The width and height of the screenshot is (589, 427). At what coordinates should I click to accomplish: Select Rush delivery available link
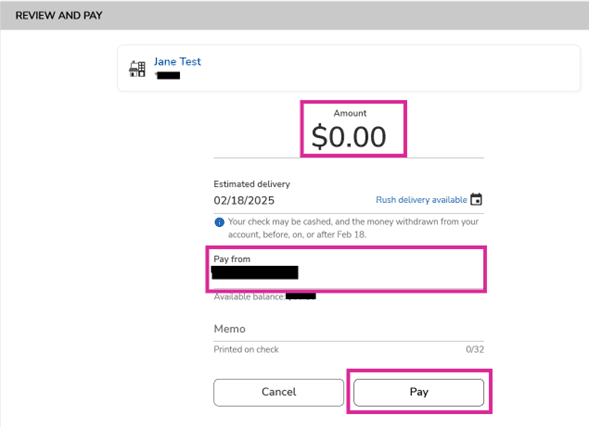(421, 200)
